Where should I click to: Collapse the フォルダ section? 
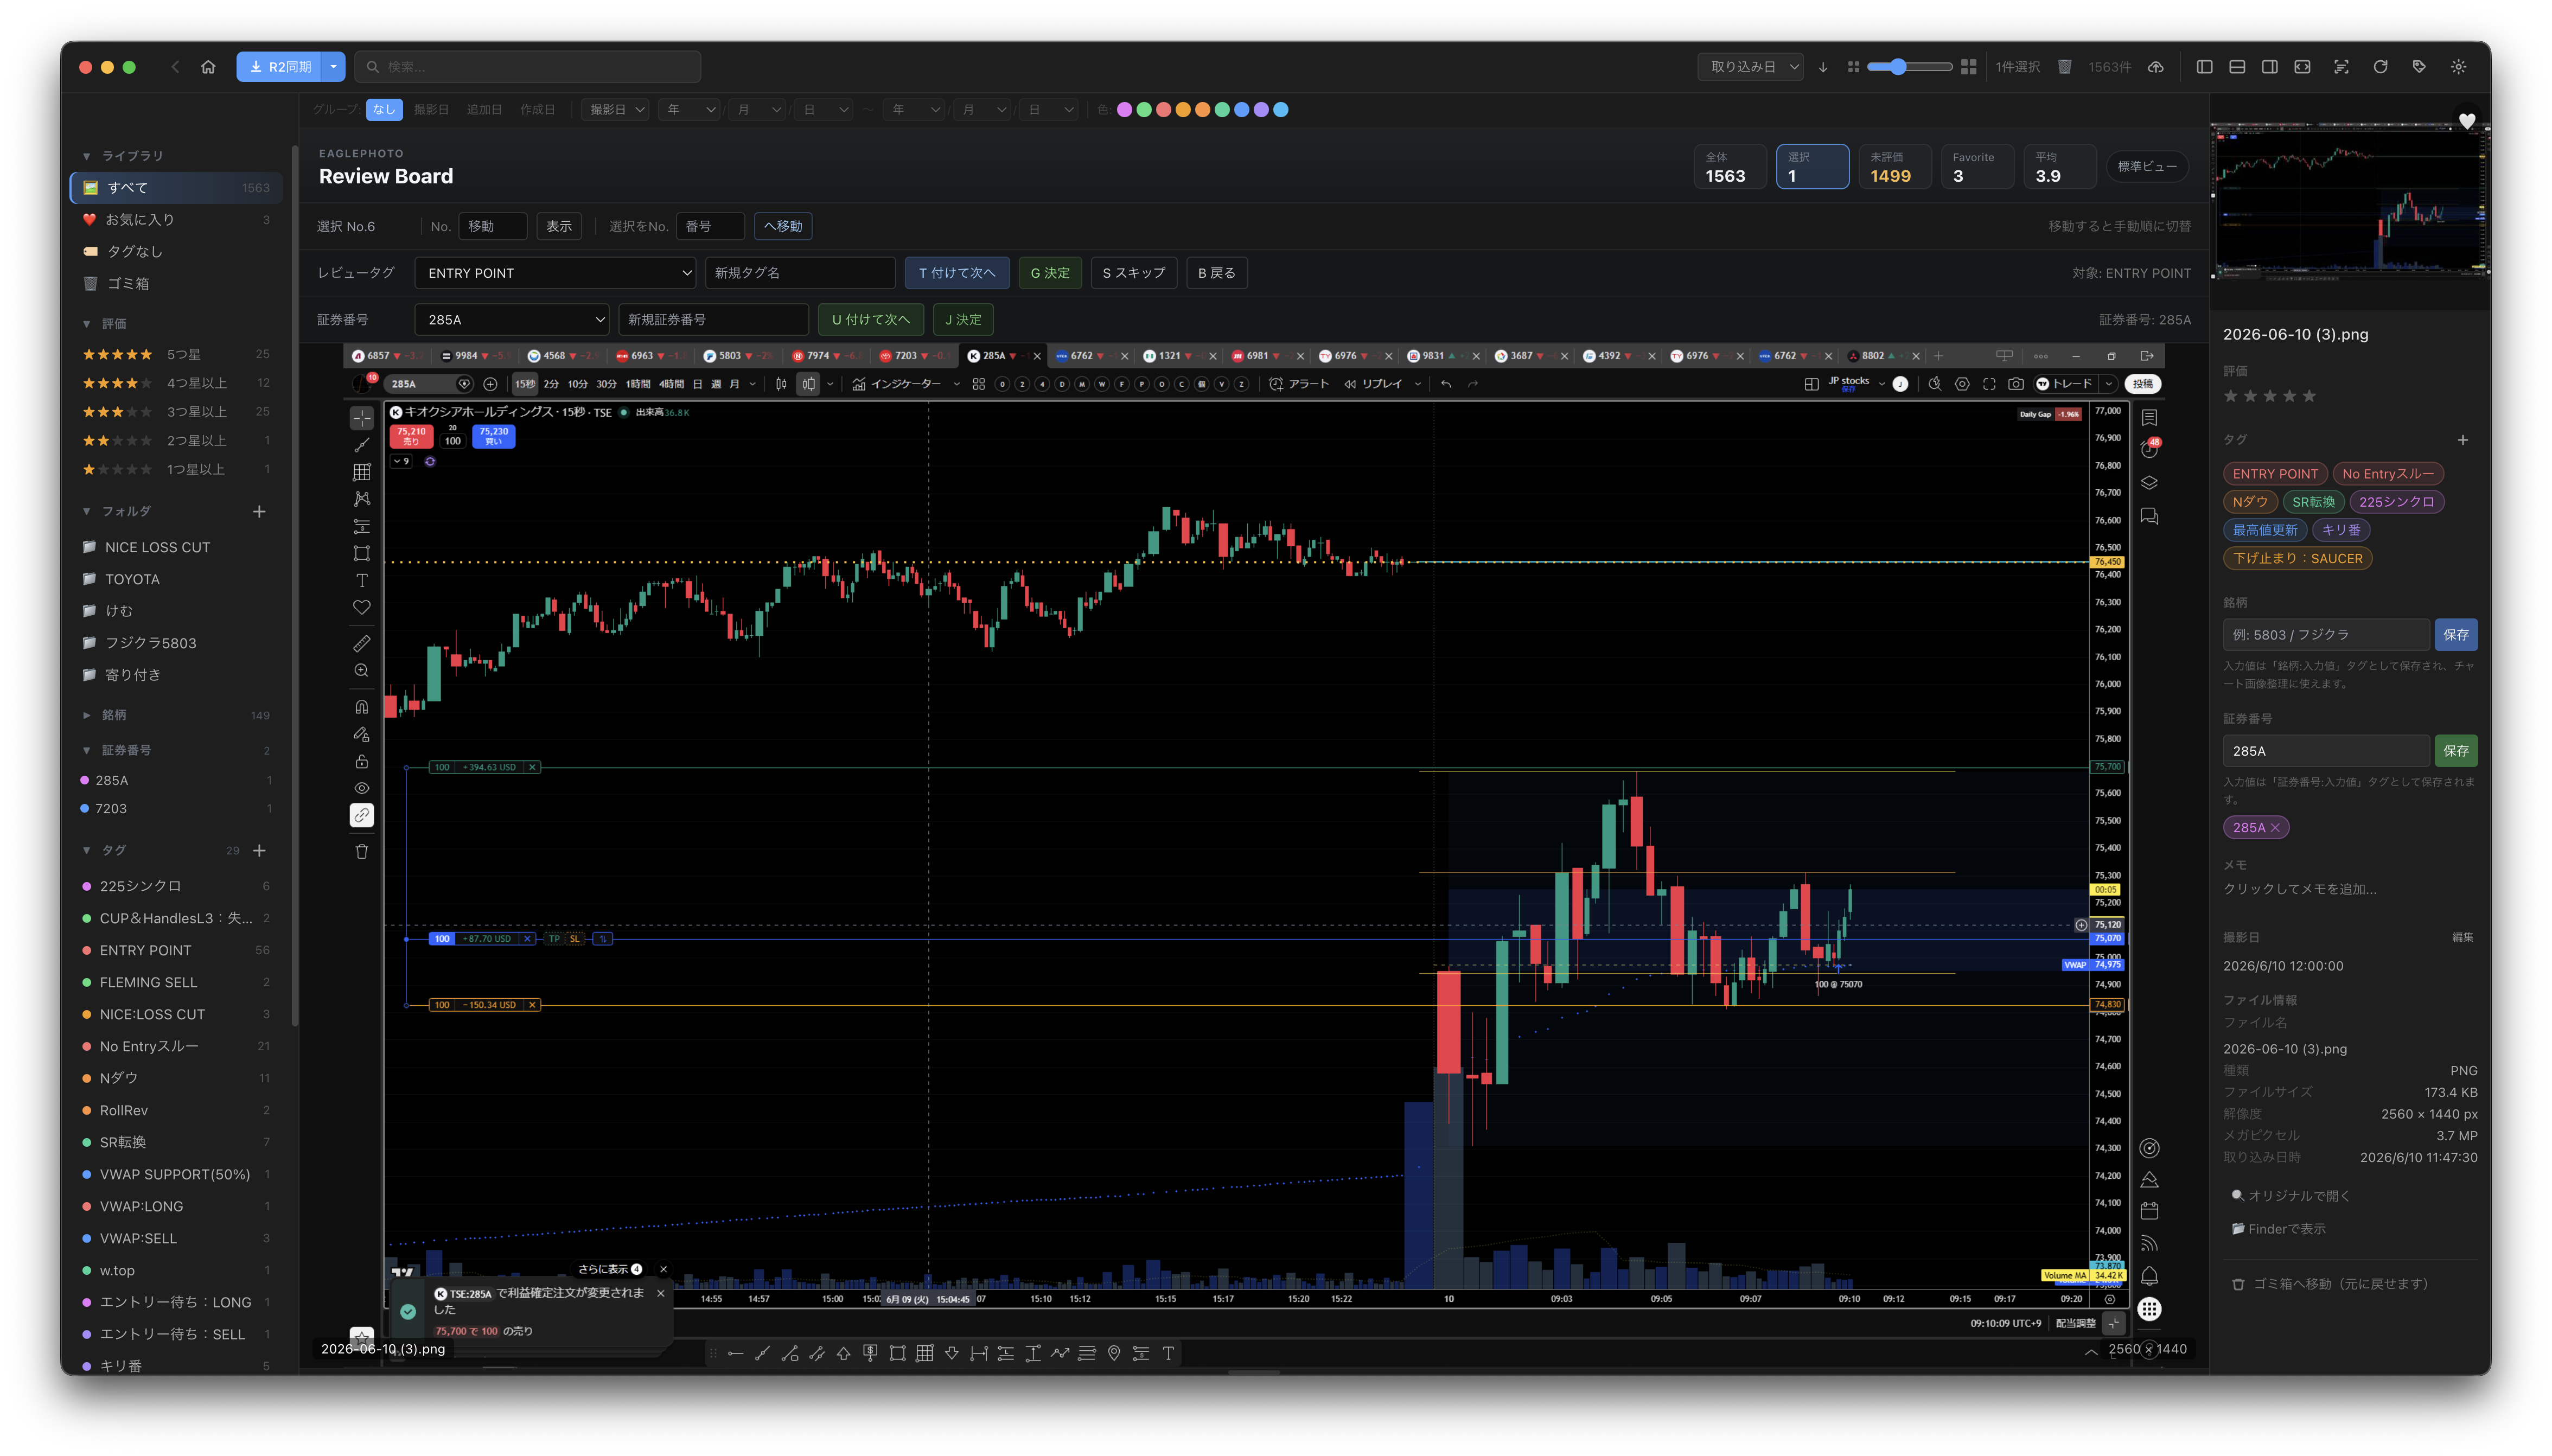pos(87,511)
